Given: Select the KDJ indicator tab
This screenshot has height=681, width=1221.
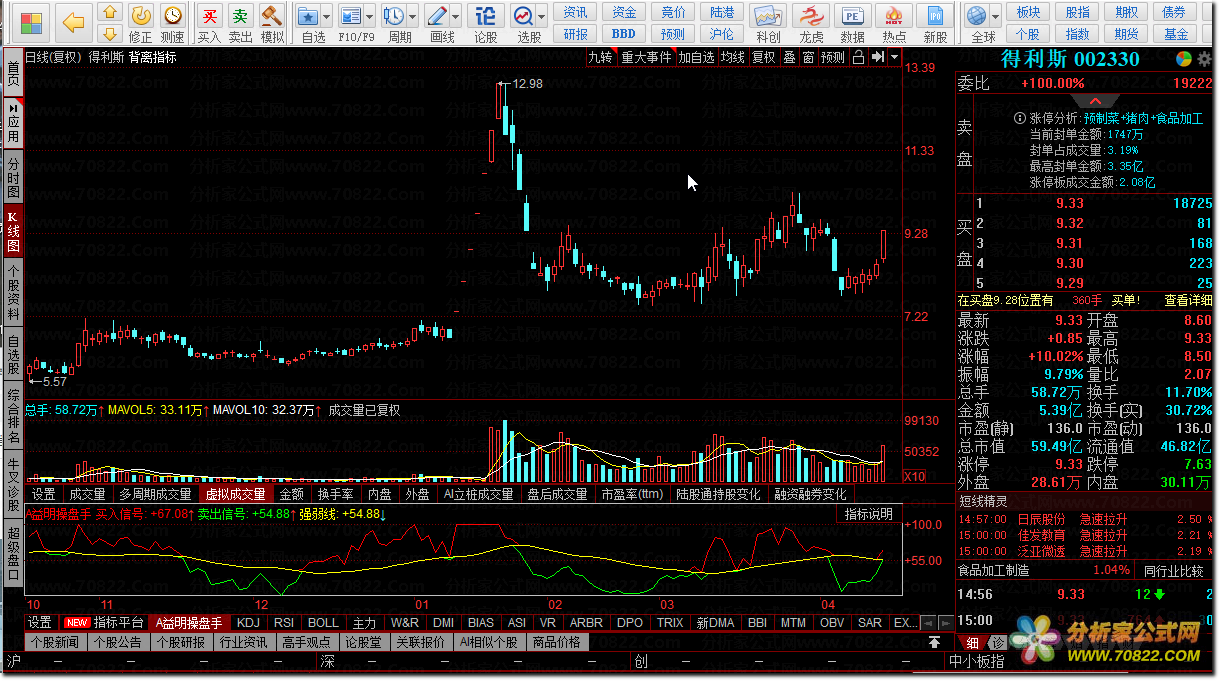Looking at the screenshot, I should (248, 622).
